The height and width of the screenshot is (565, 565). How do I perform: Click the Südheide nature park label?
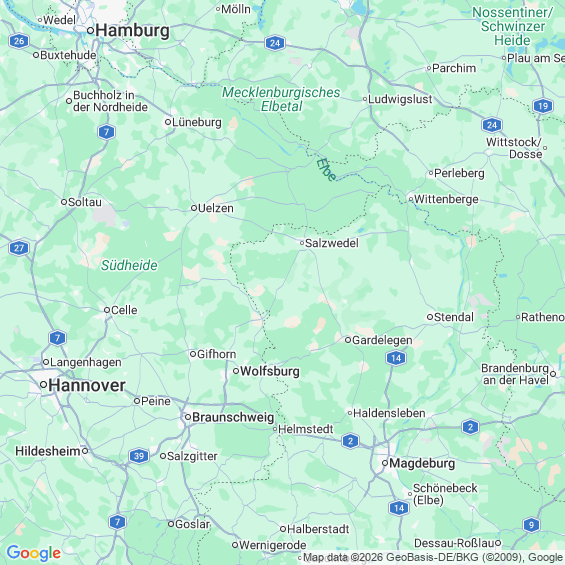click(x=129, y=265)
